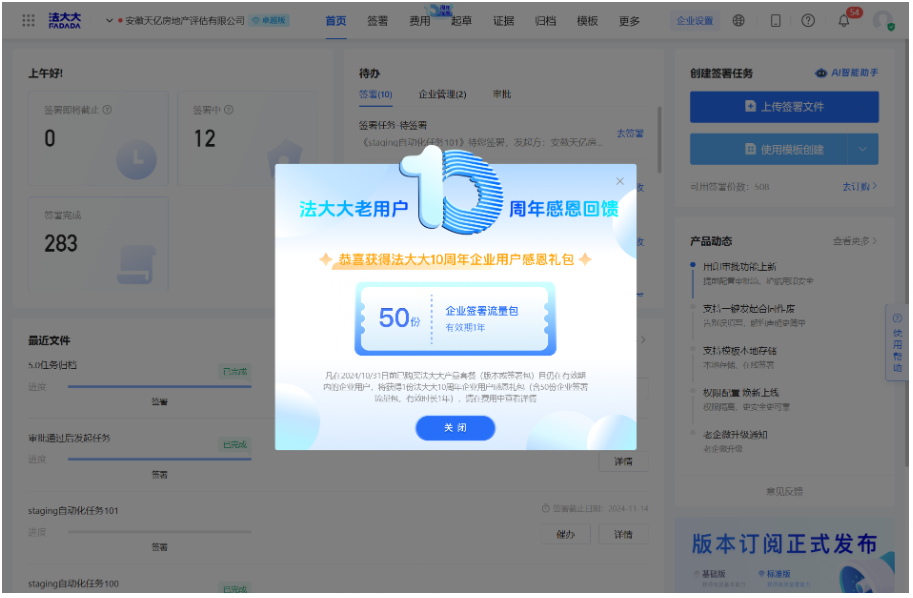
Task: Open the staging自动化任务101 recent file
Action: [73, 512]
